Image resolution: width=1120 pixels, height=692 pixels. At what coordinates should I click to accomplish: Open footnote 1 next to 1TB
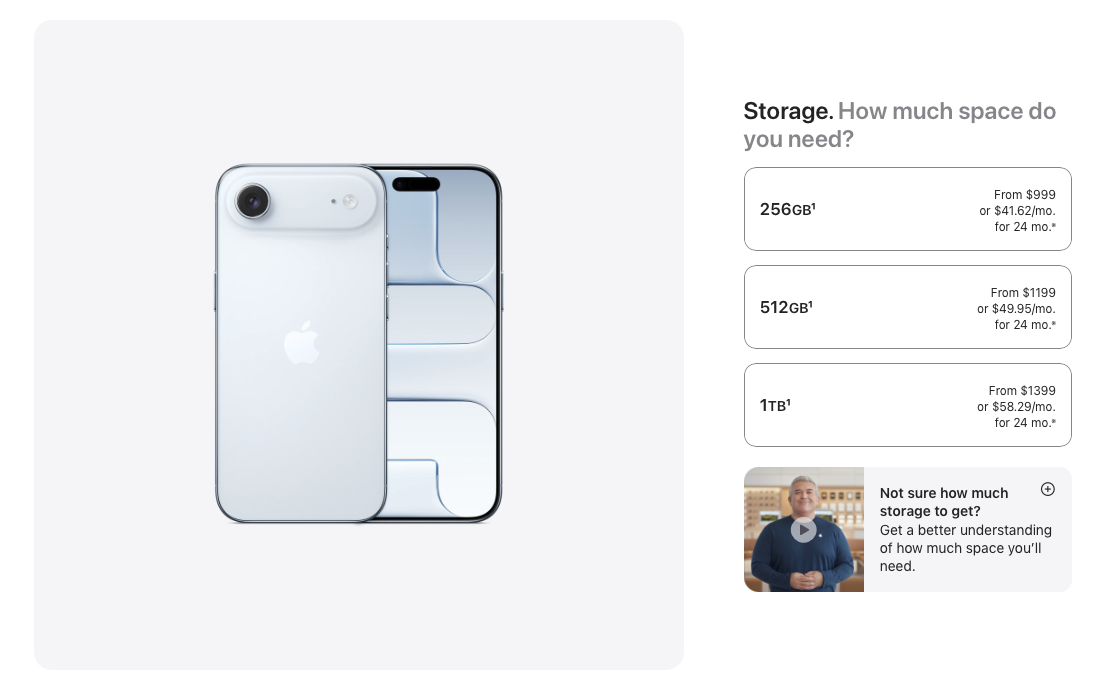[x=789, y=401]
